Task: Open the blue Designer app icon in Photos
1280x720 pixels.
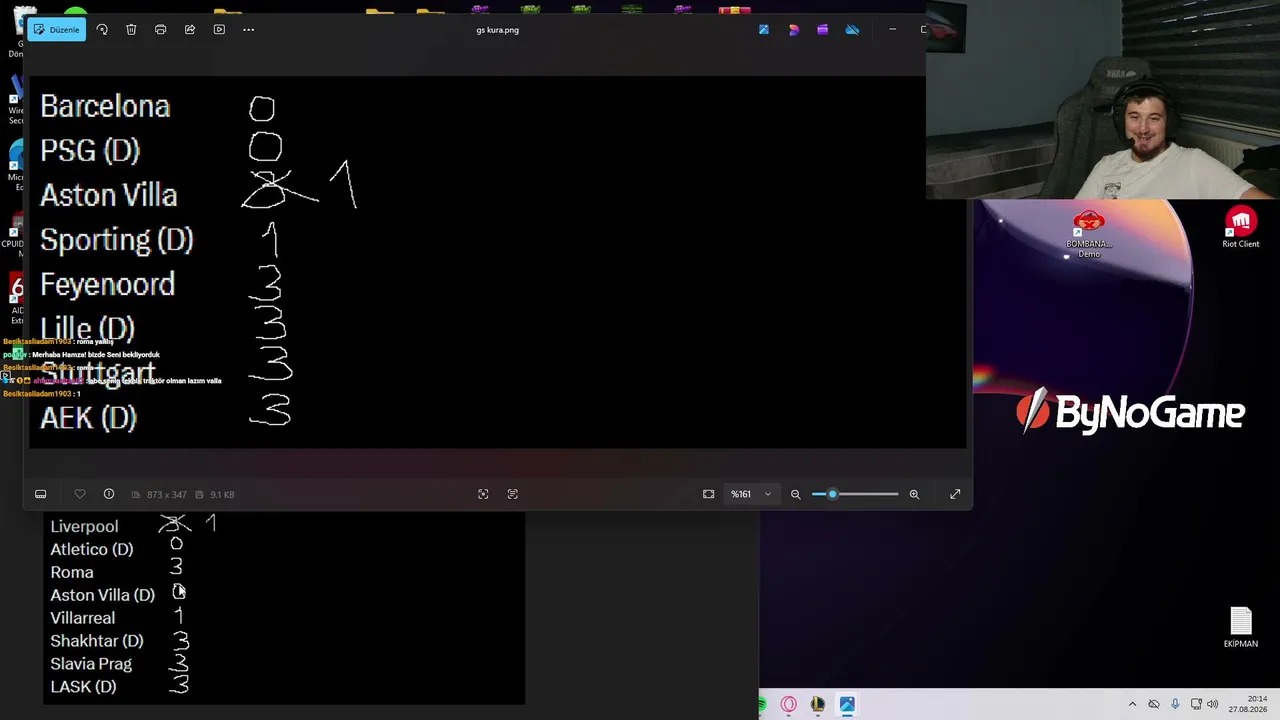Action: pos(764,30)
